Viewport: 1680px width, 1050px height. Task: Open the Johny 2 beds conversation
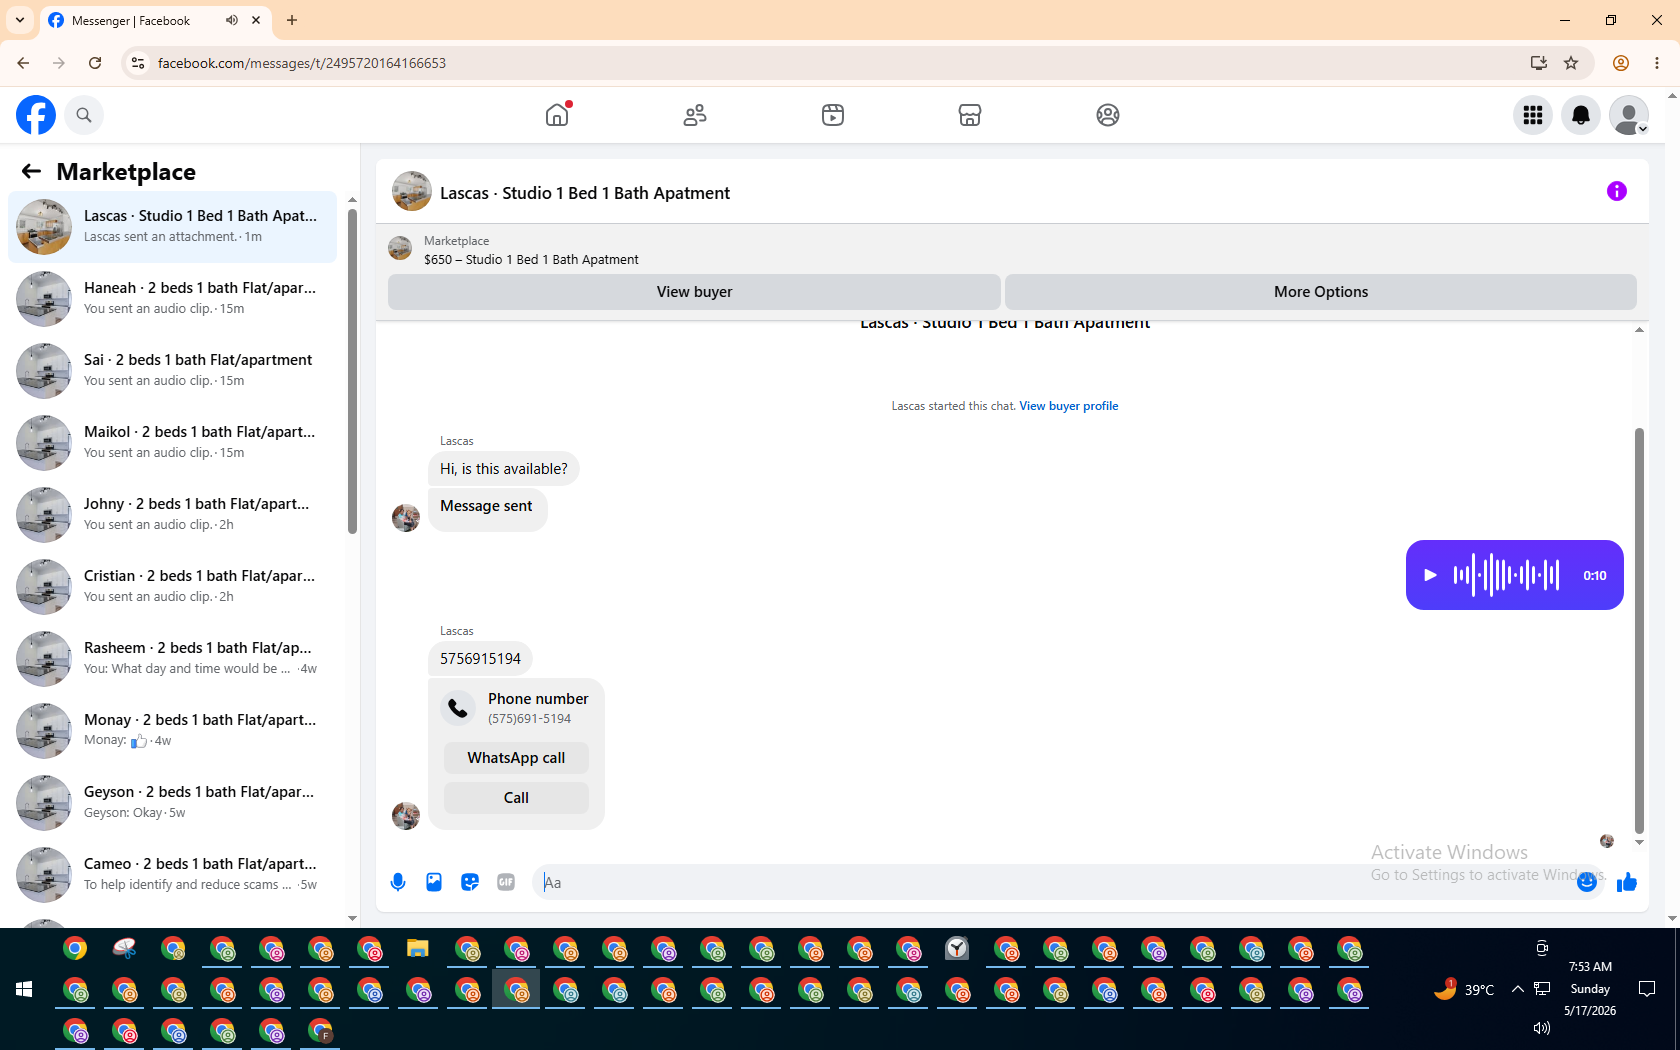click(172, 515)
